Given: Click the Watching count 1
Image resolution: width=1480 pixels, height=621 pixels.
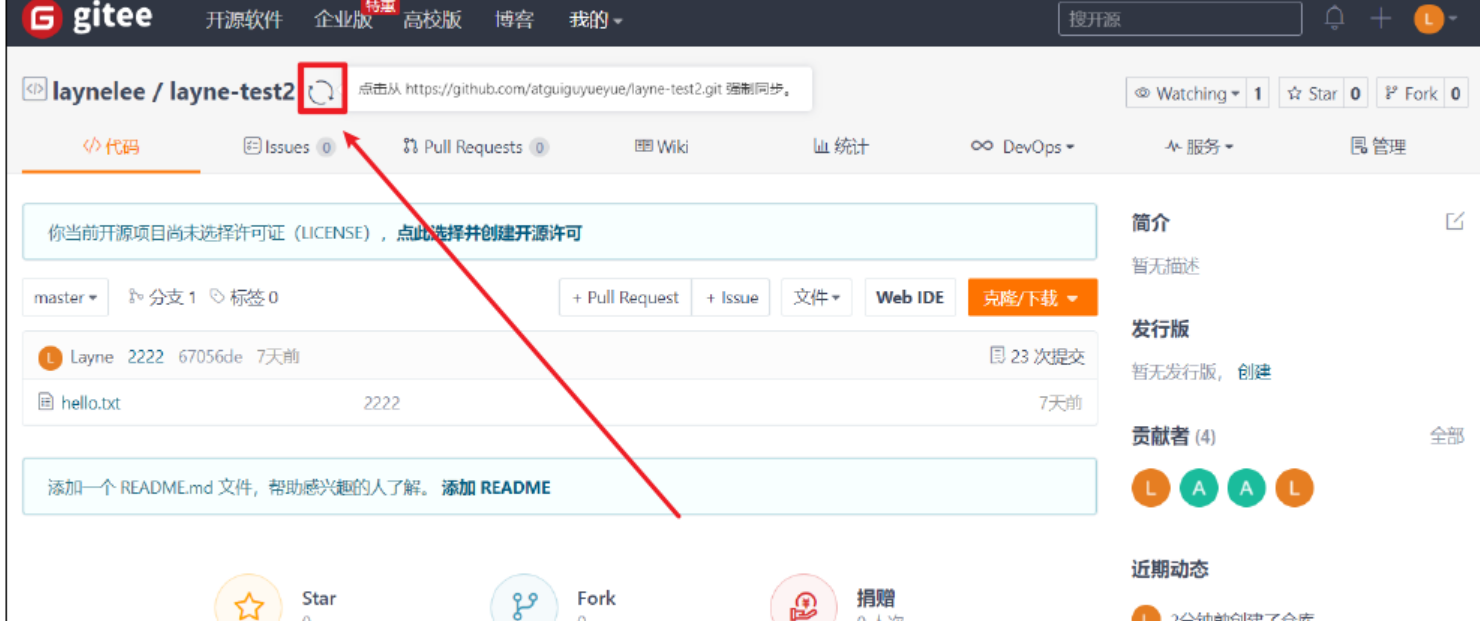Looking at the screenshot, I should click(1258, 94).
